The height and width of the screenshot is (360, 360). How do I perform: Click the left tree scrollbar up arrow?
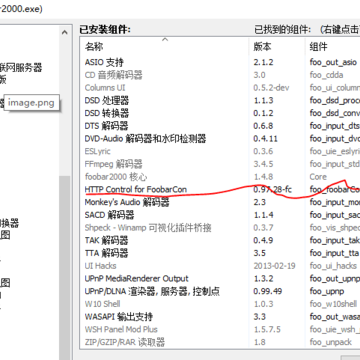click(64, 32)
